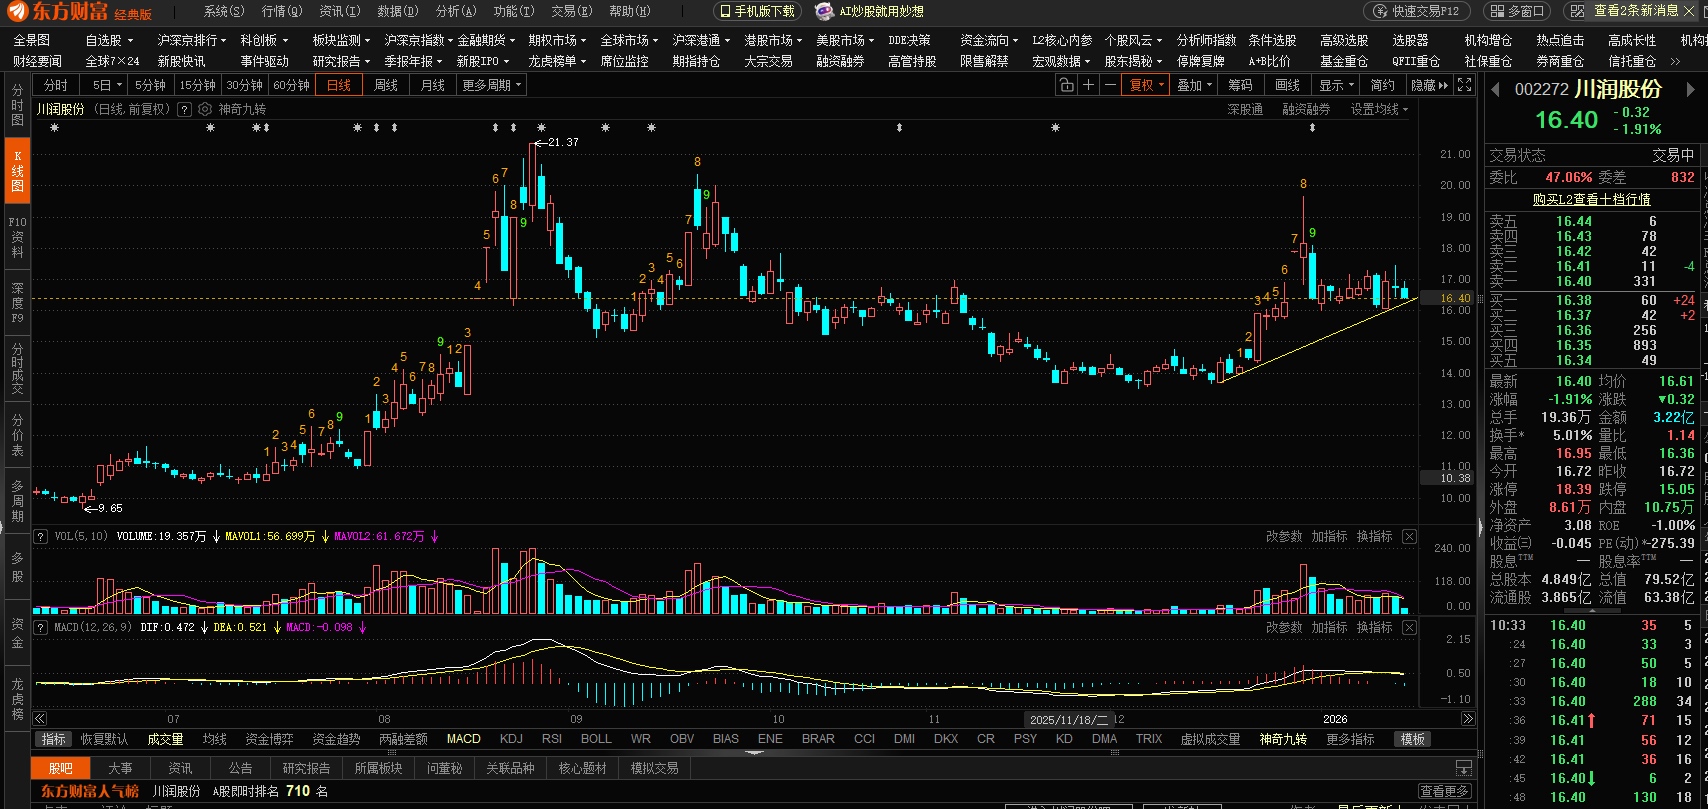Toggle 成交量 indicator in bottom bar
Screen dimensions: 1708x809
coord(165,739)
